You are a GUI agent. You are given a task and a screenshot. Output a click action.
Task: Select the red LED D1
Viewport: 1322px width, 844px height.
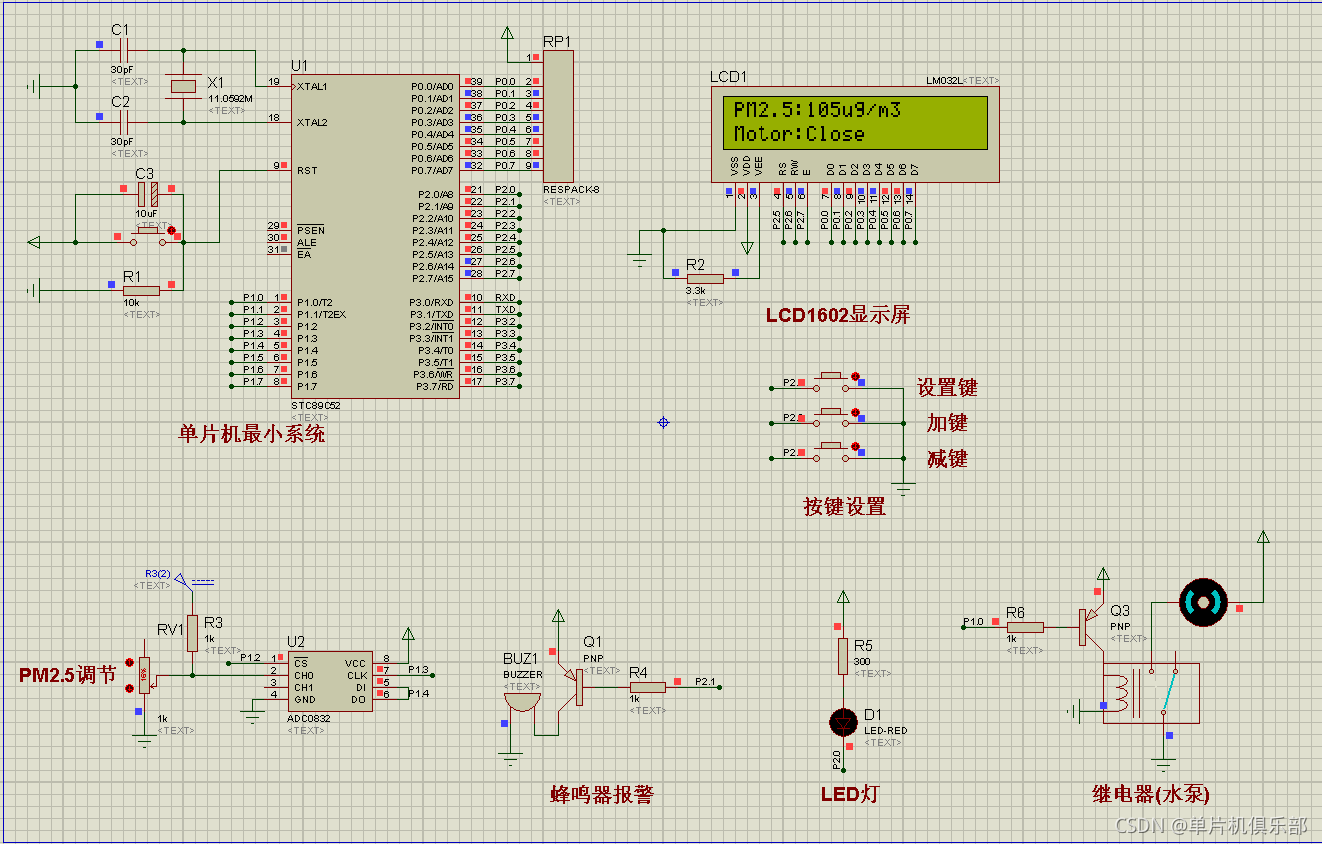click(x=843, y=721)
